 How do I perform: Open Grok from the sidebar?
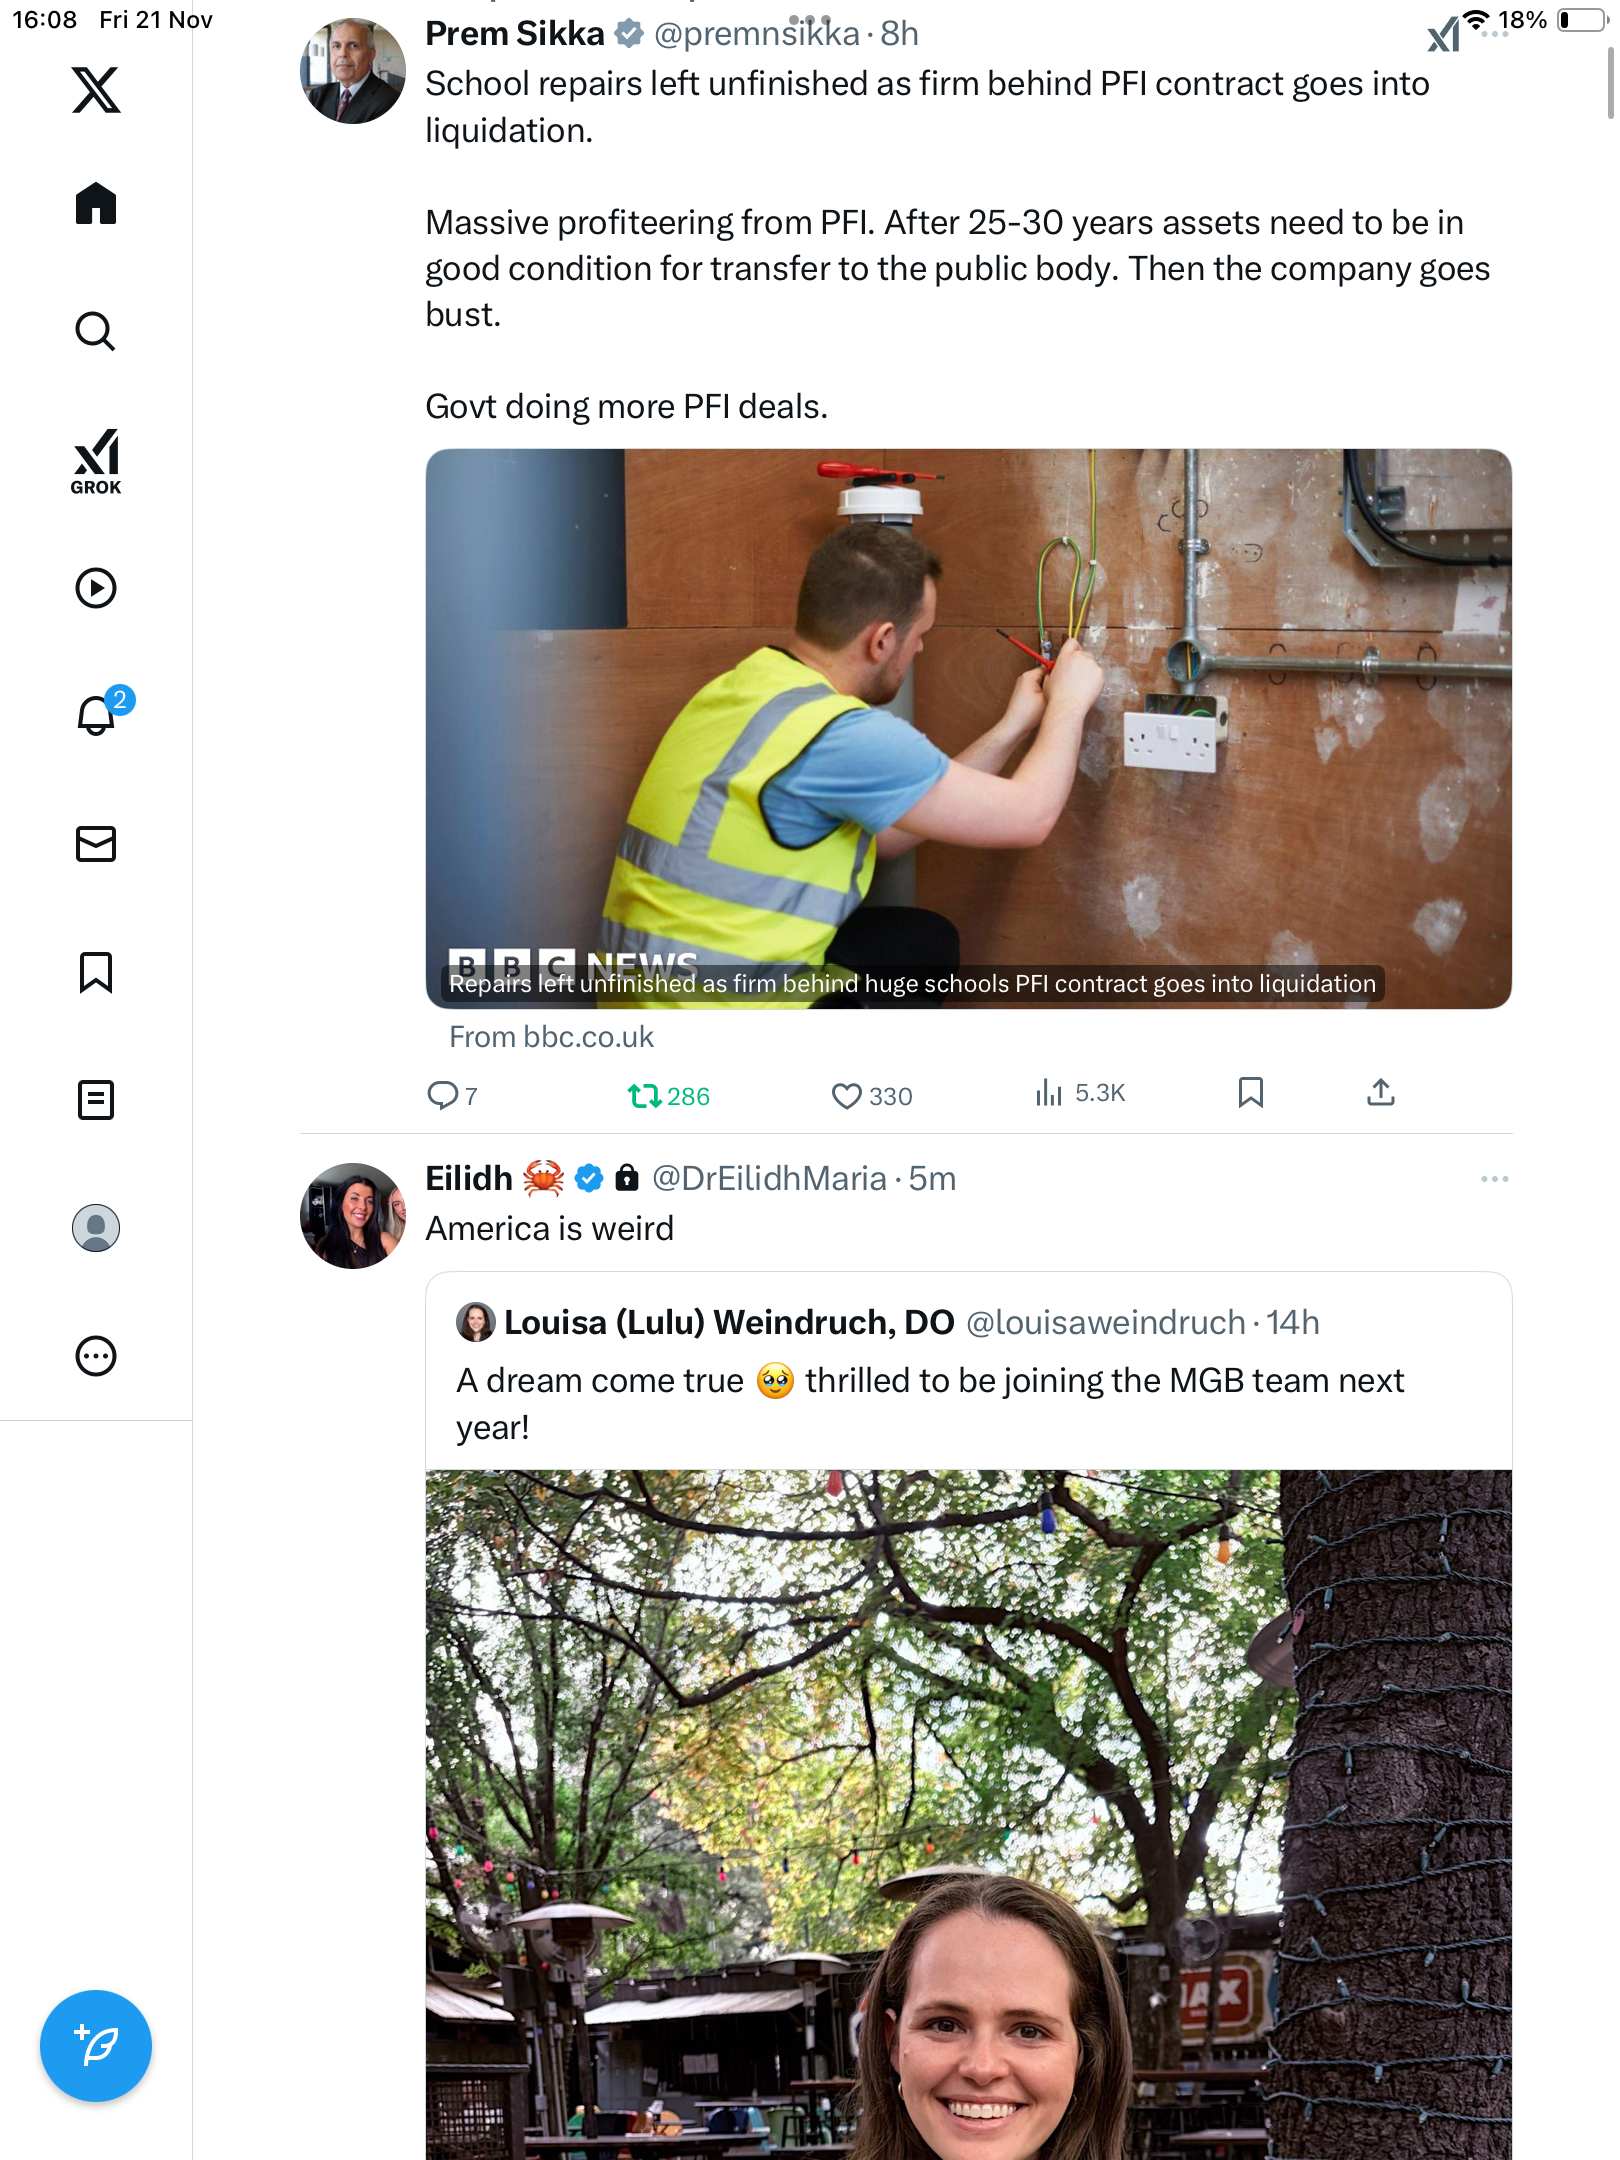click(x=96, y=461)
